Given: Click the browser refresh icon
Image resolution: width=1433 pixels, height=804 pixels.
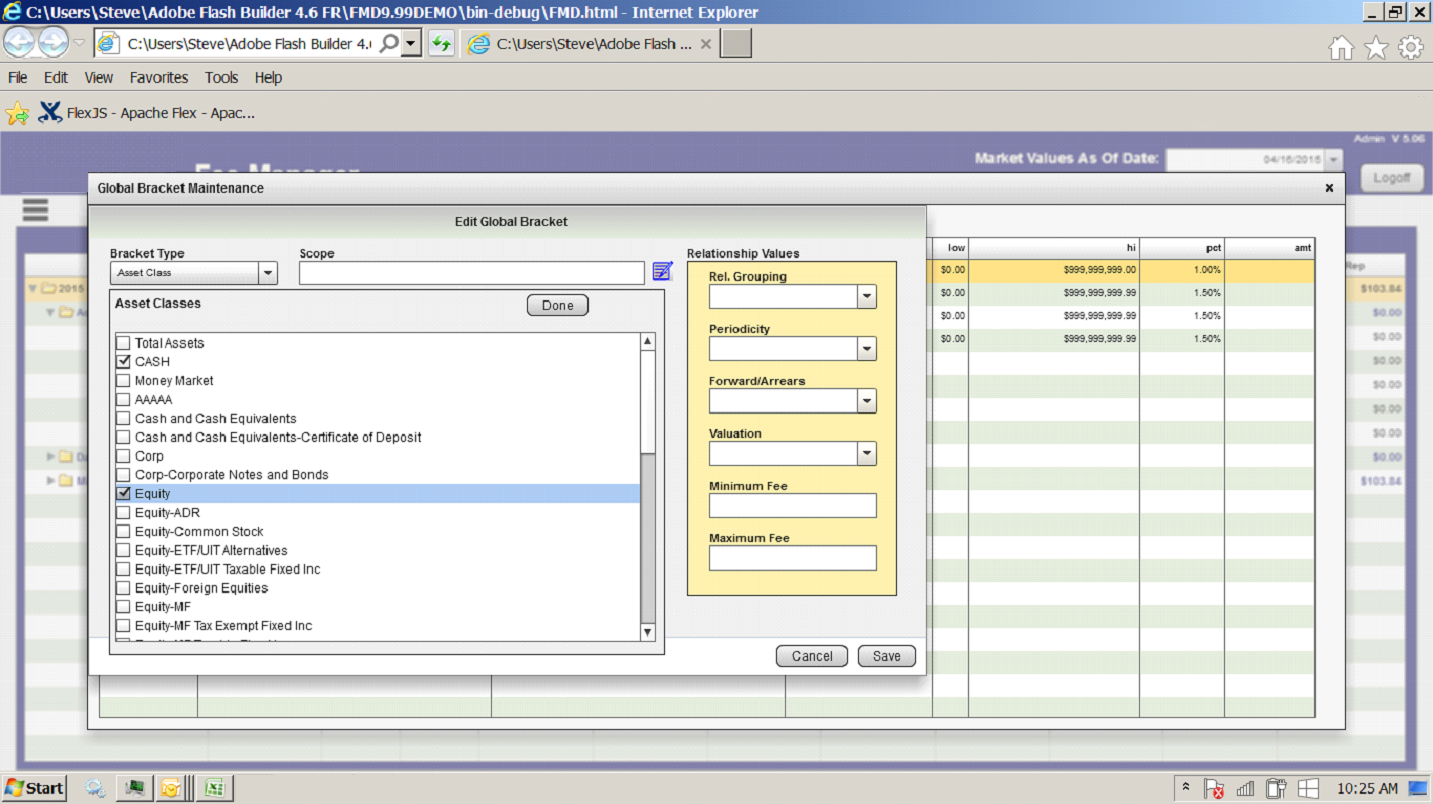Looking at the screenshot, I should [x=441, y=44].
